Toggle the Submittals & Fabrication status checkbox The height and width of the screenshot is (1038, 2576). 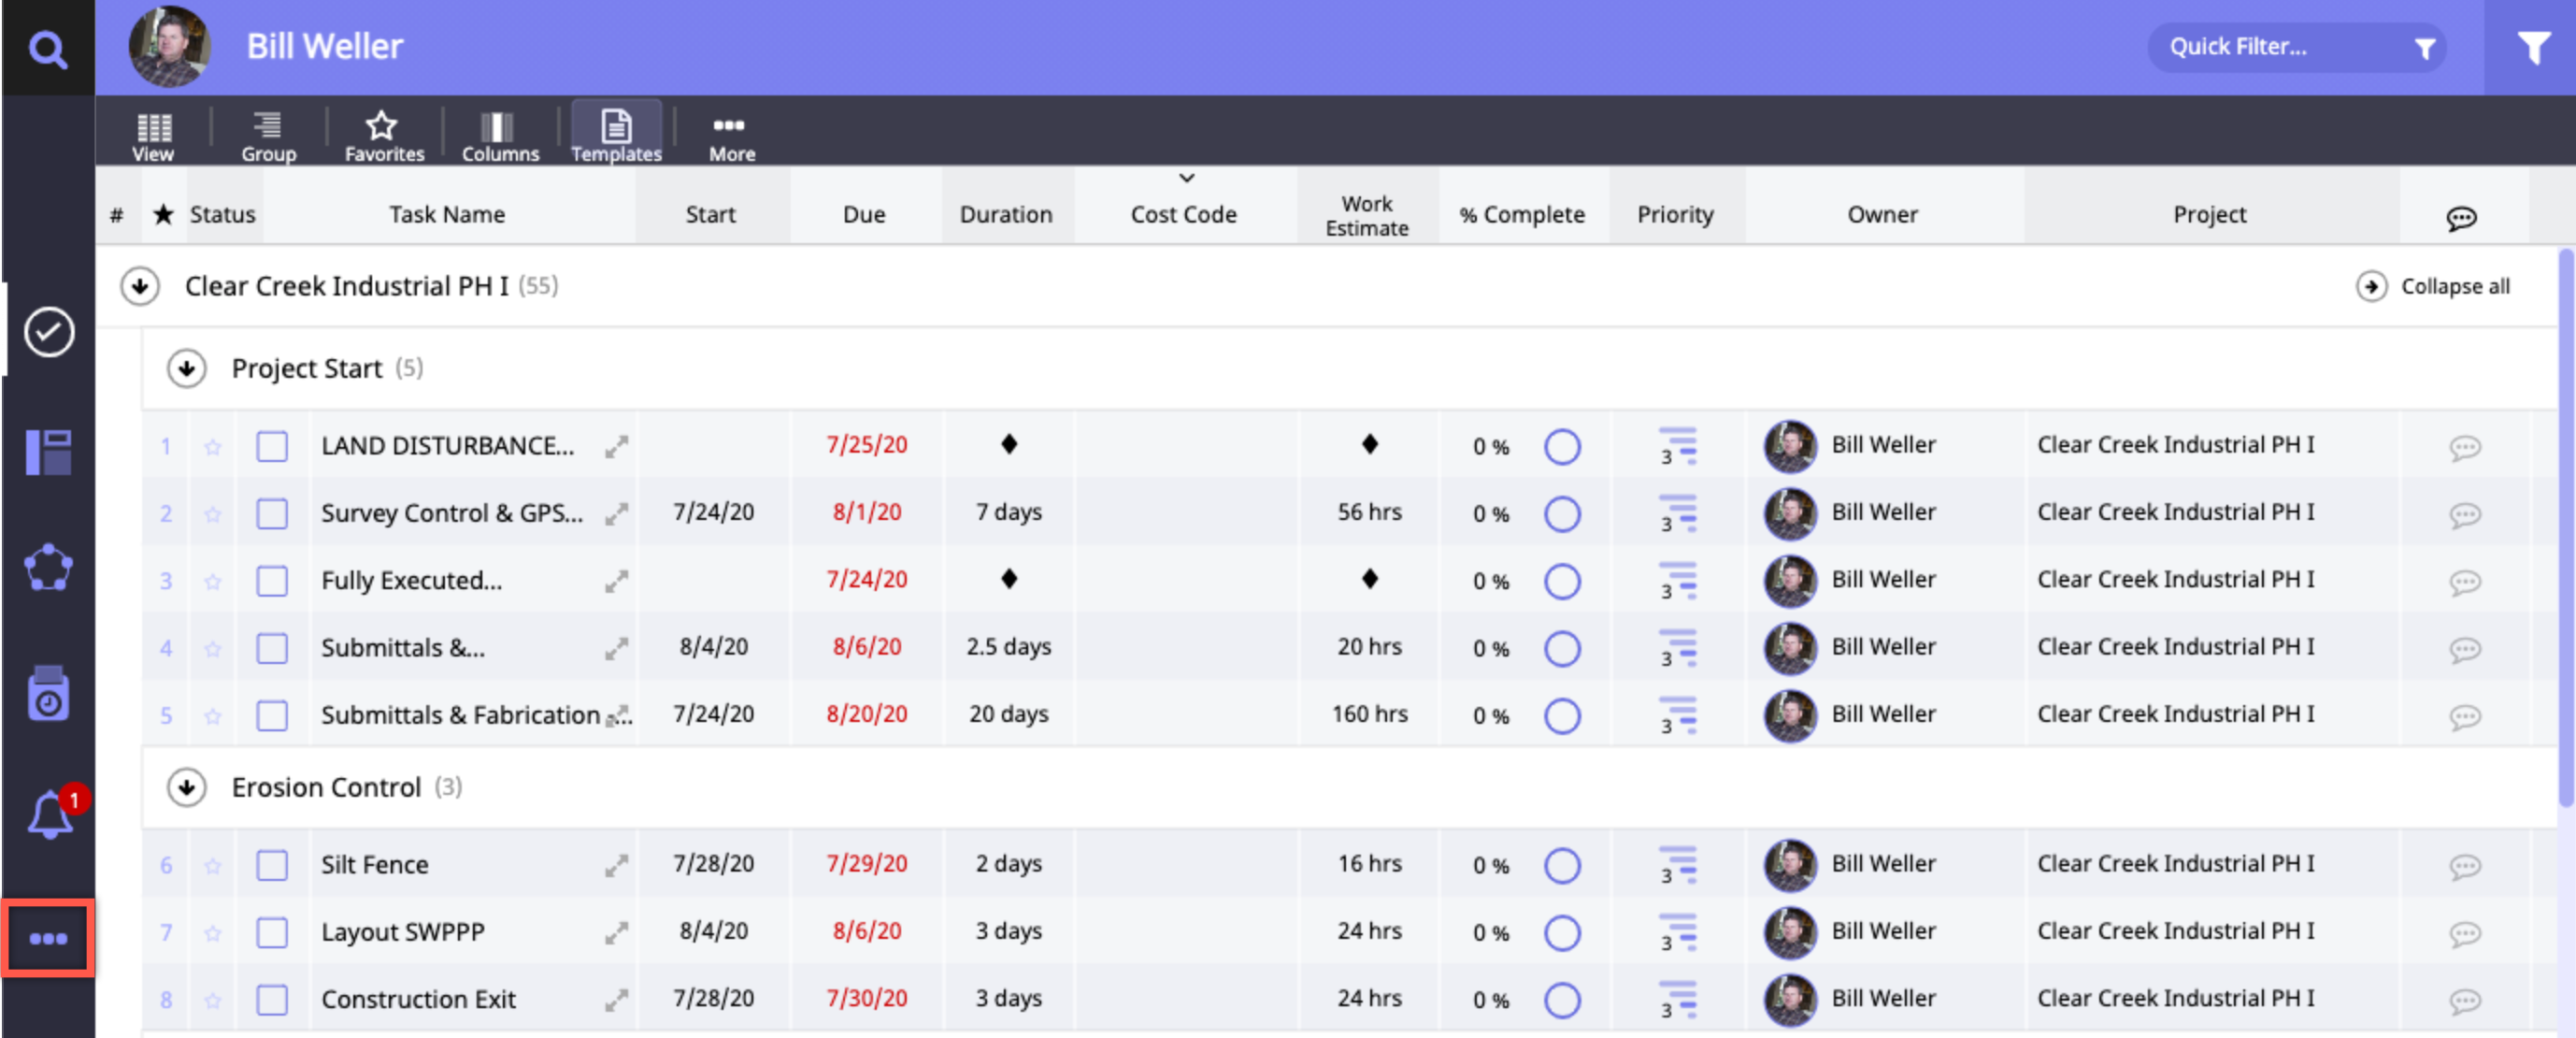point(272,715)
